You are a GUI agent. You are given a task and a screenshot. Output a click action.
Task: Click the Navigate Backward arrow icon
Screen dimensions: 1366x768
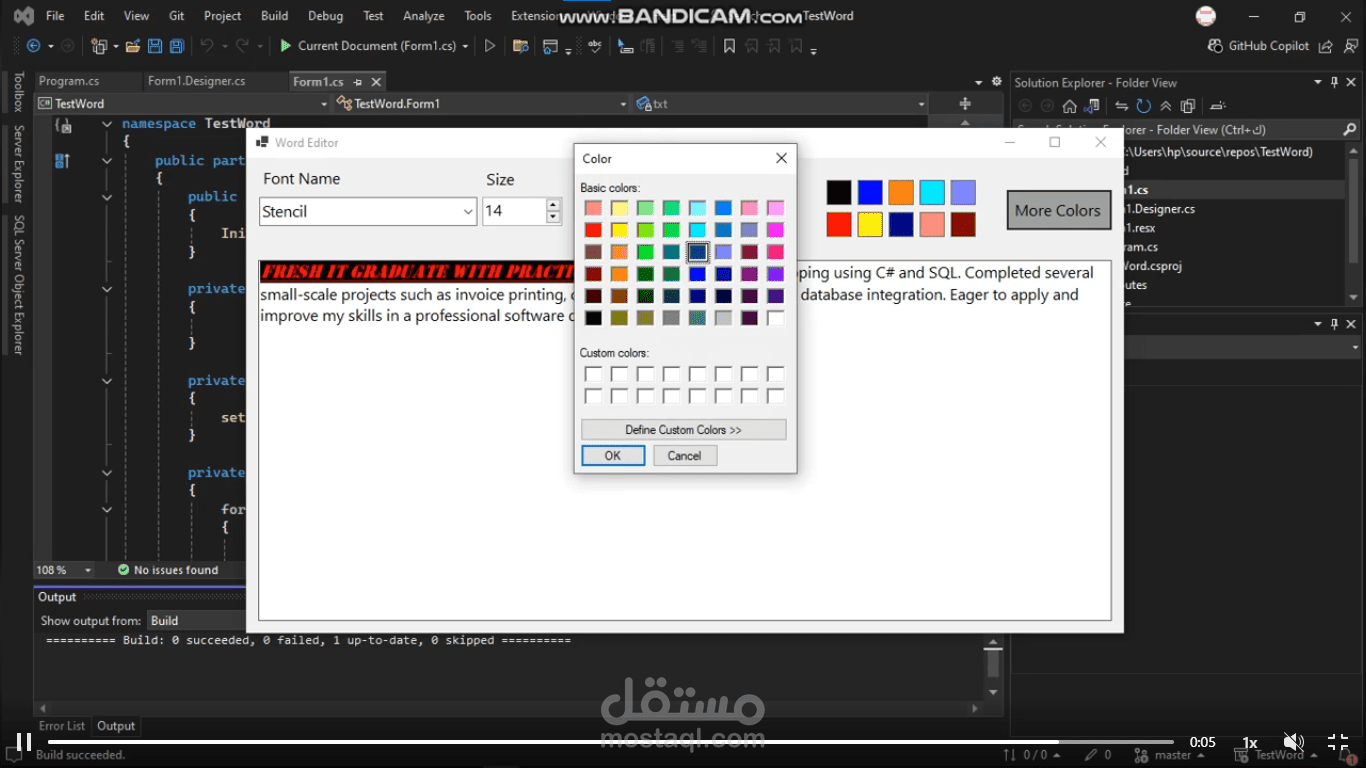point(33,46)
